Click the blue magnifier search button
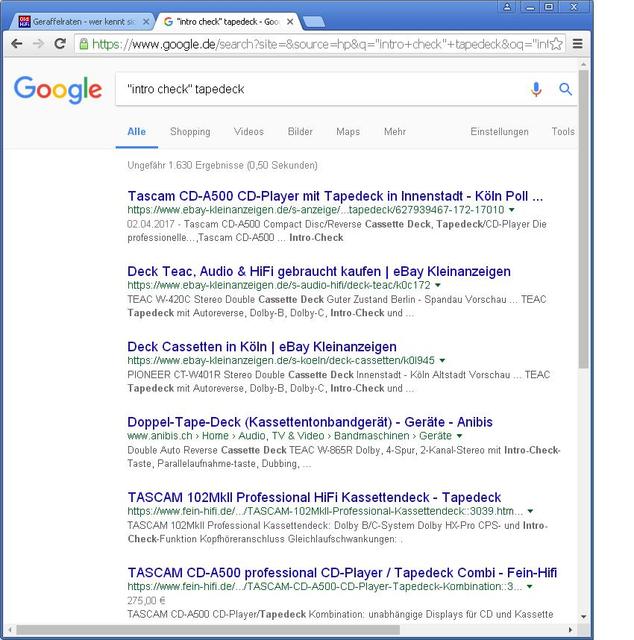 coord(565,89)
